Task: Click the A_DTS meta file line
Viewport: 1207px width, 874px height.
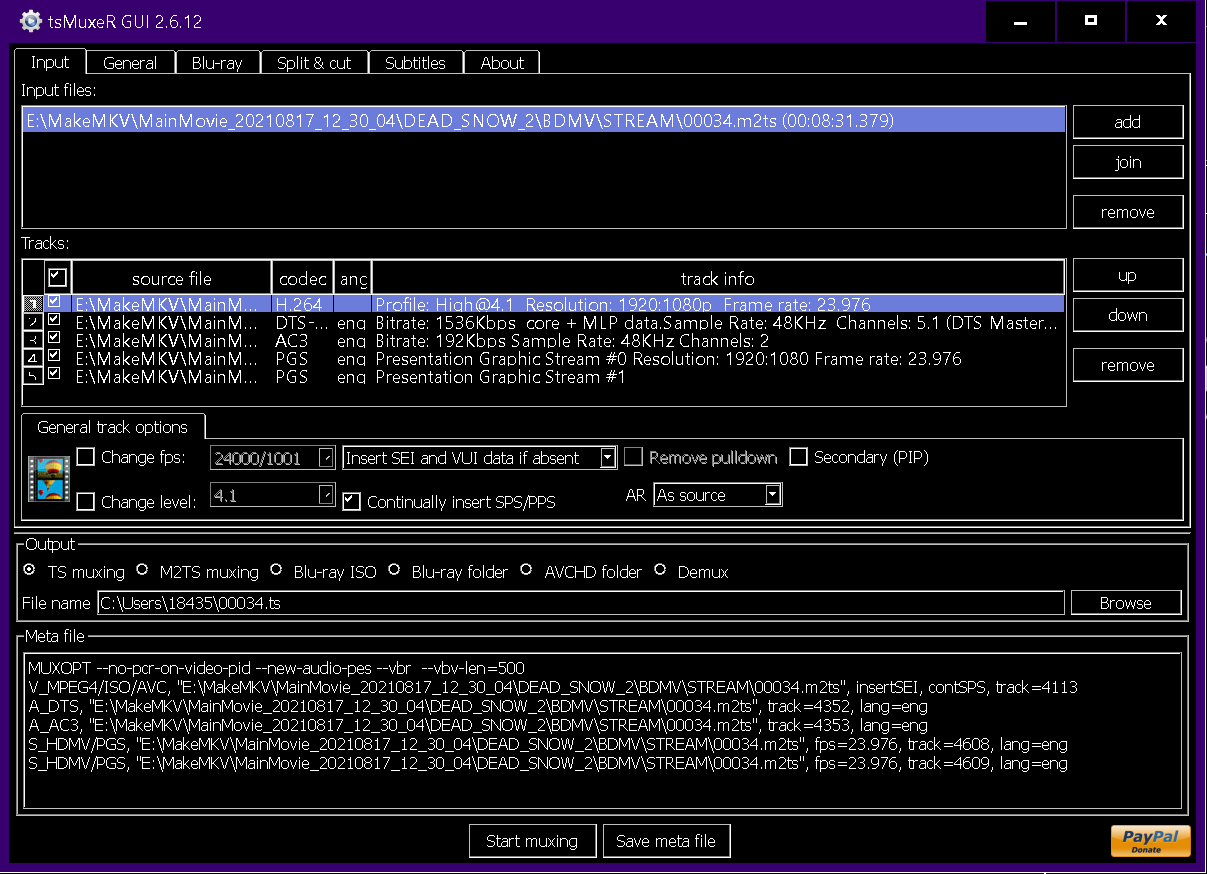Action: [x=478, y=706]
